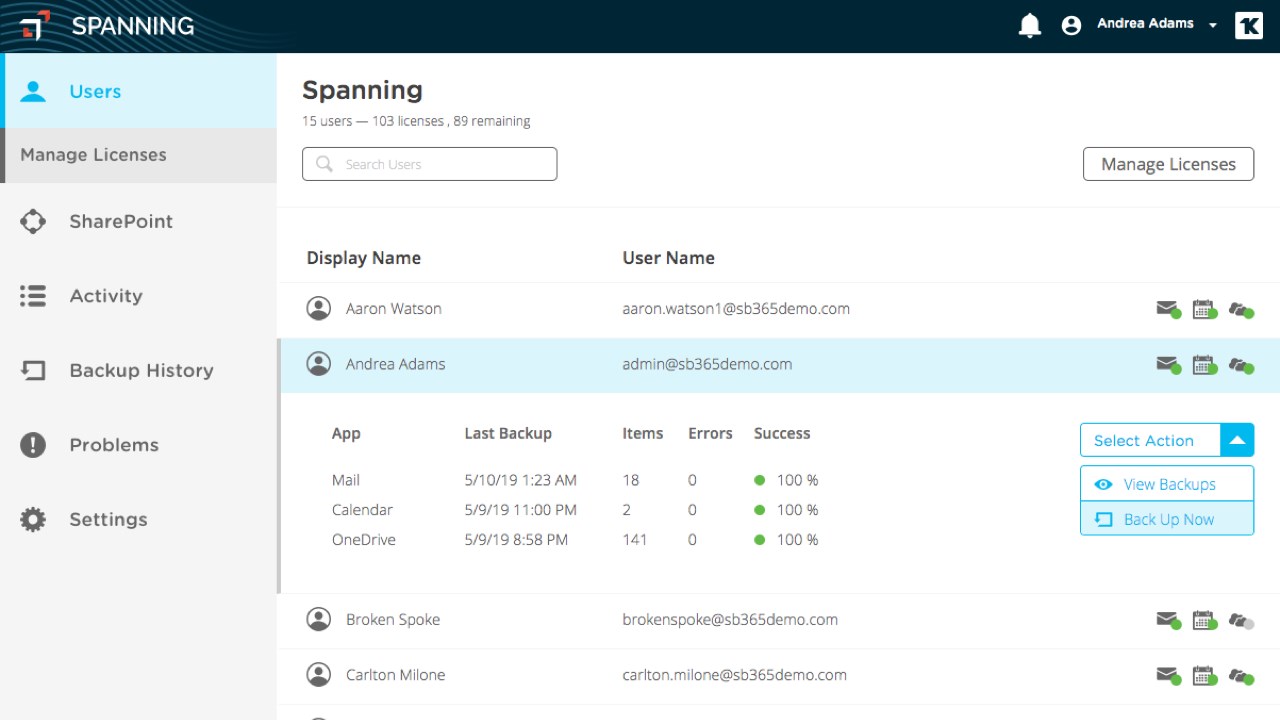Choose Back Up Now
Screen dimensions: 1280x720
[x=1167, y=519]
